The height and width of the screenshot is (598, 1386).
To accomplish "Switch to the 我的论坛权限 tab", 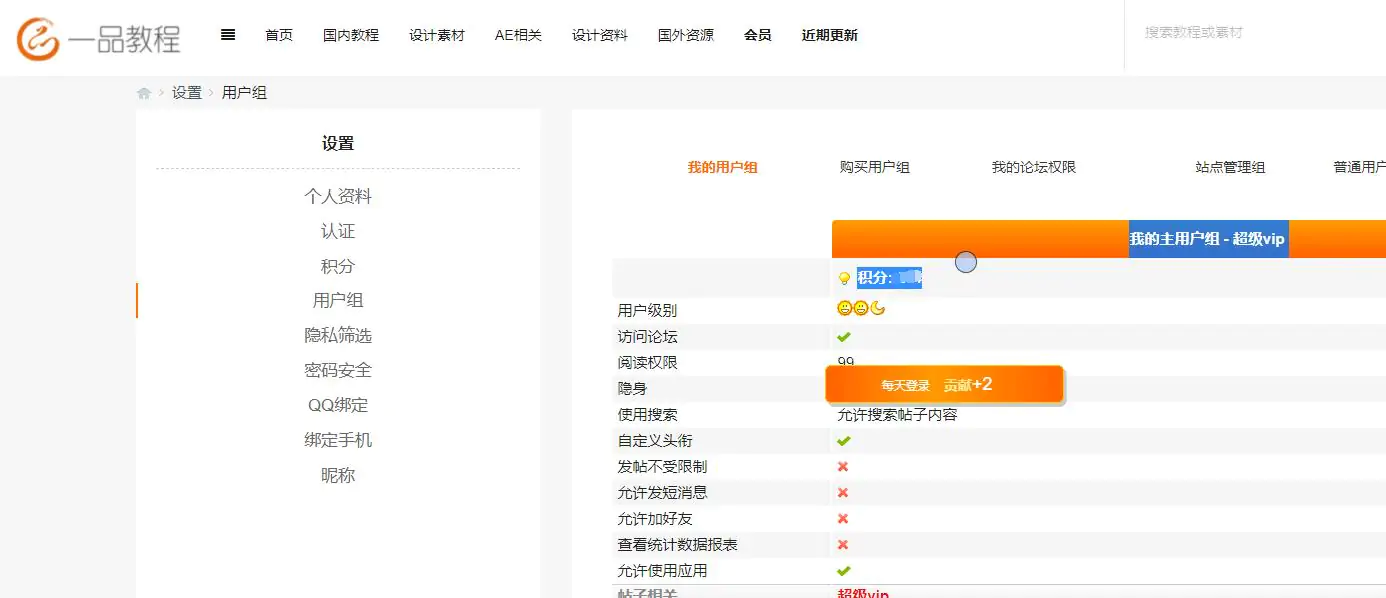I will click(x=1034, y=168).
